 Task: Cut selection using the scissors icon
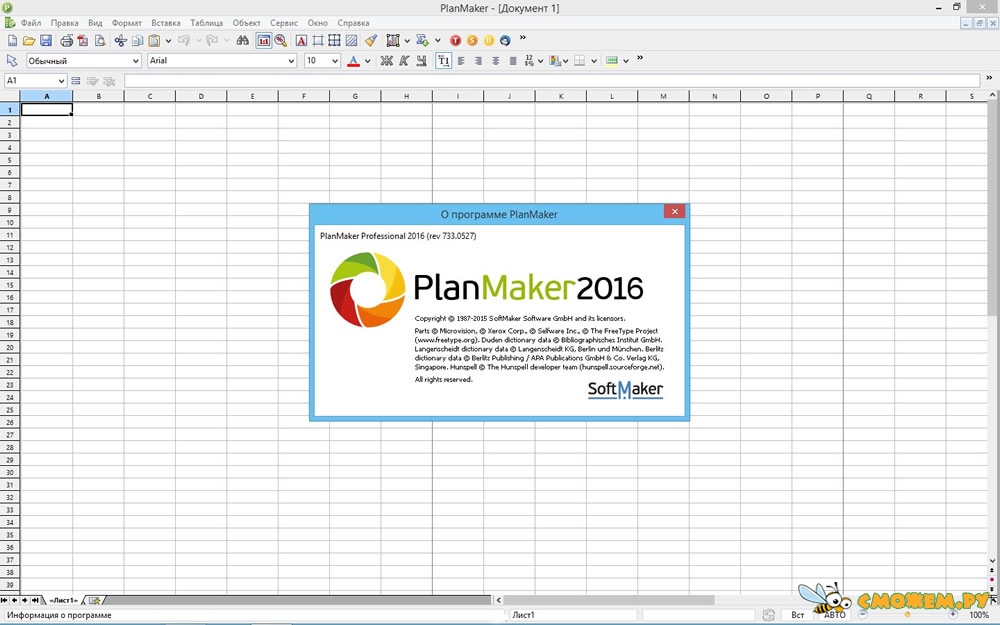click(121, 40)
